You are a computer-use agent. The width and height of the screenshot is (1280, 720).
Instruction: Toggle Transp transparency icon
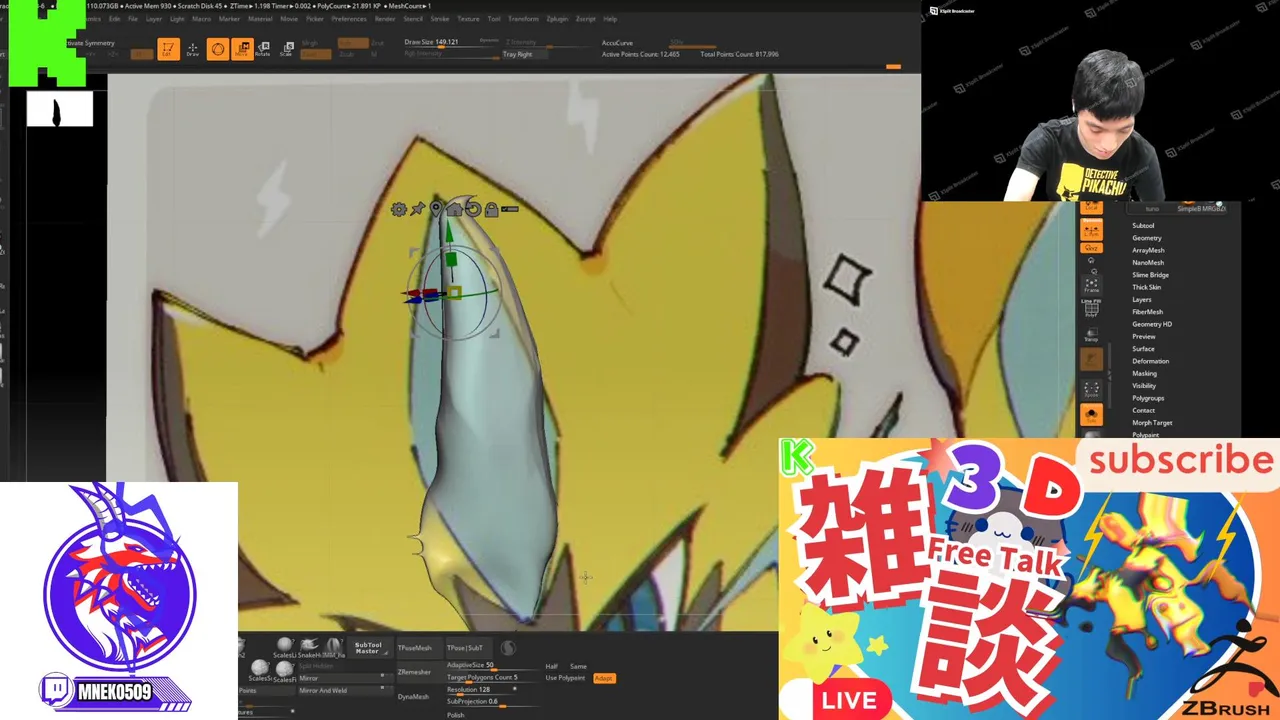[1091, 335]
